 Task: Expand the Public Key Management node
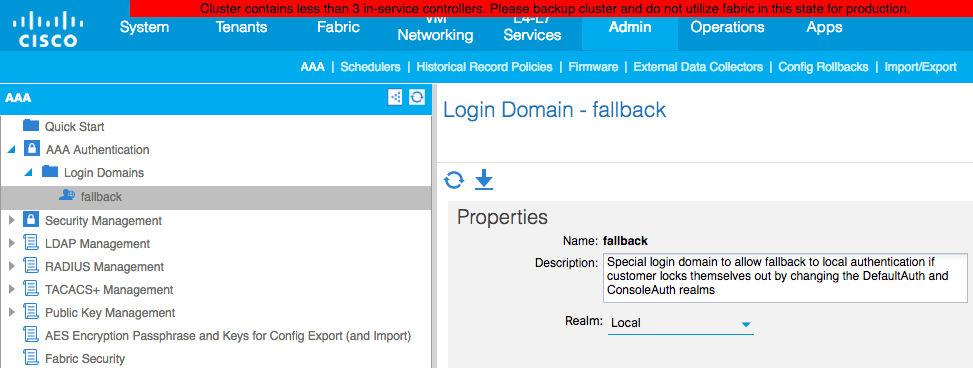(x=11, y=313)
